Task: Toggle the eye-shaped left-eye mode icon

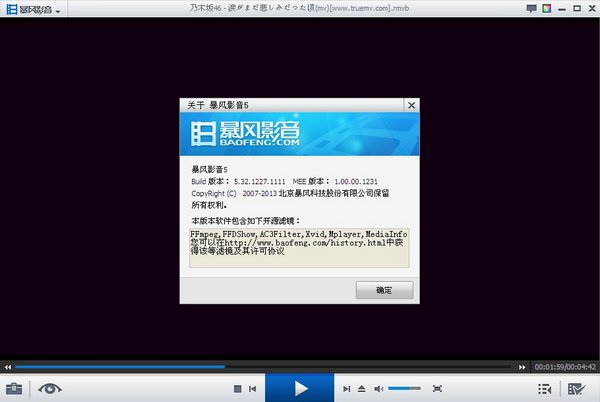Action: 50,389
